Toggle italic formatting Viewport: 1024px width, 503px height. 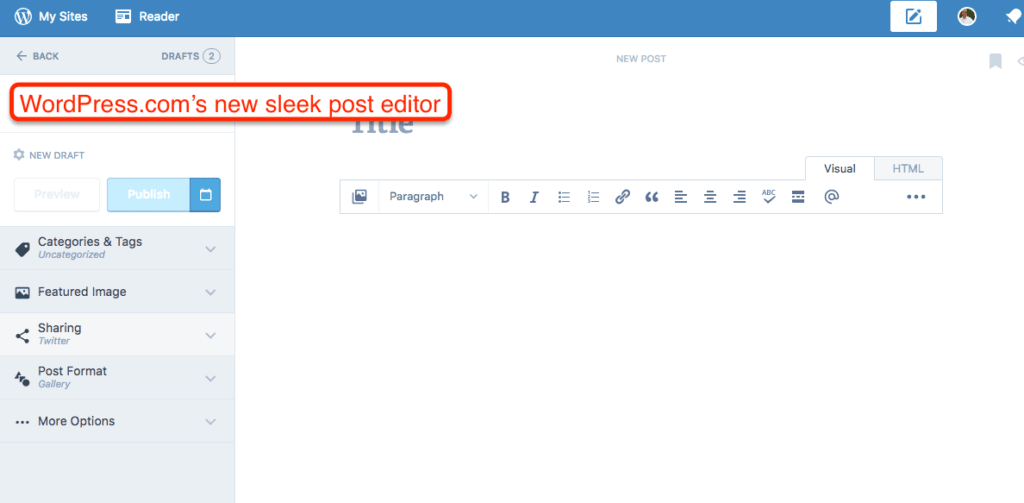[534, 197]
